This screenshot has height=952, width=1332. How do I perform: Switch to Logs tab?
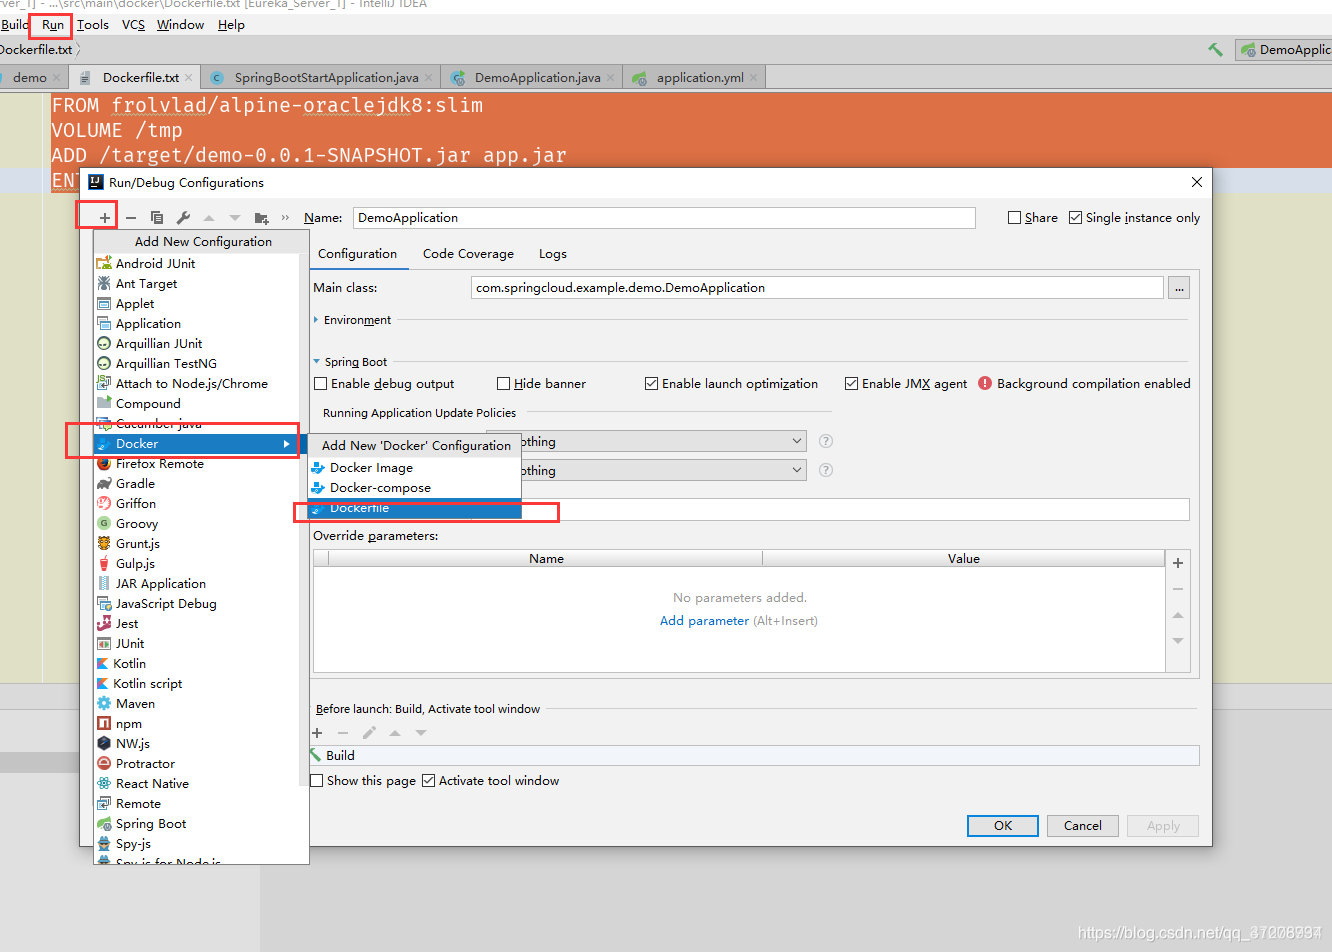tap(553, 254)
